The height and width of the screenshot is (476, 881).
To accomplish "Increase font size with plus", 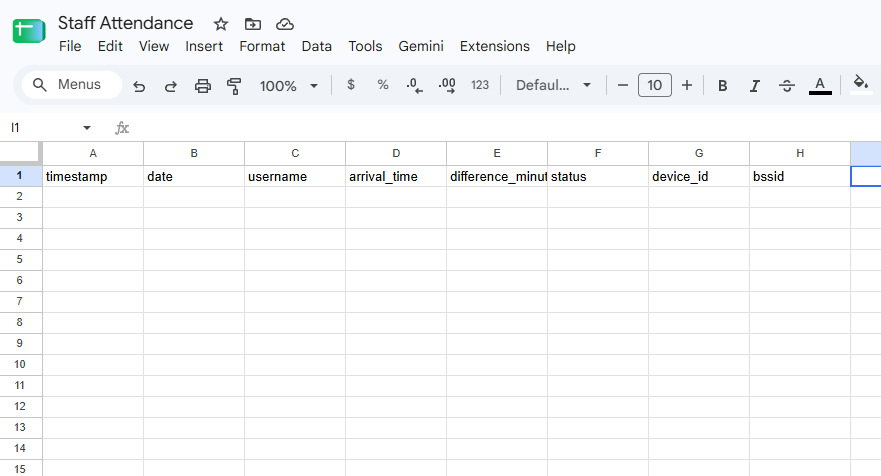I will 687,85.
